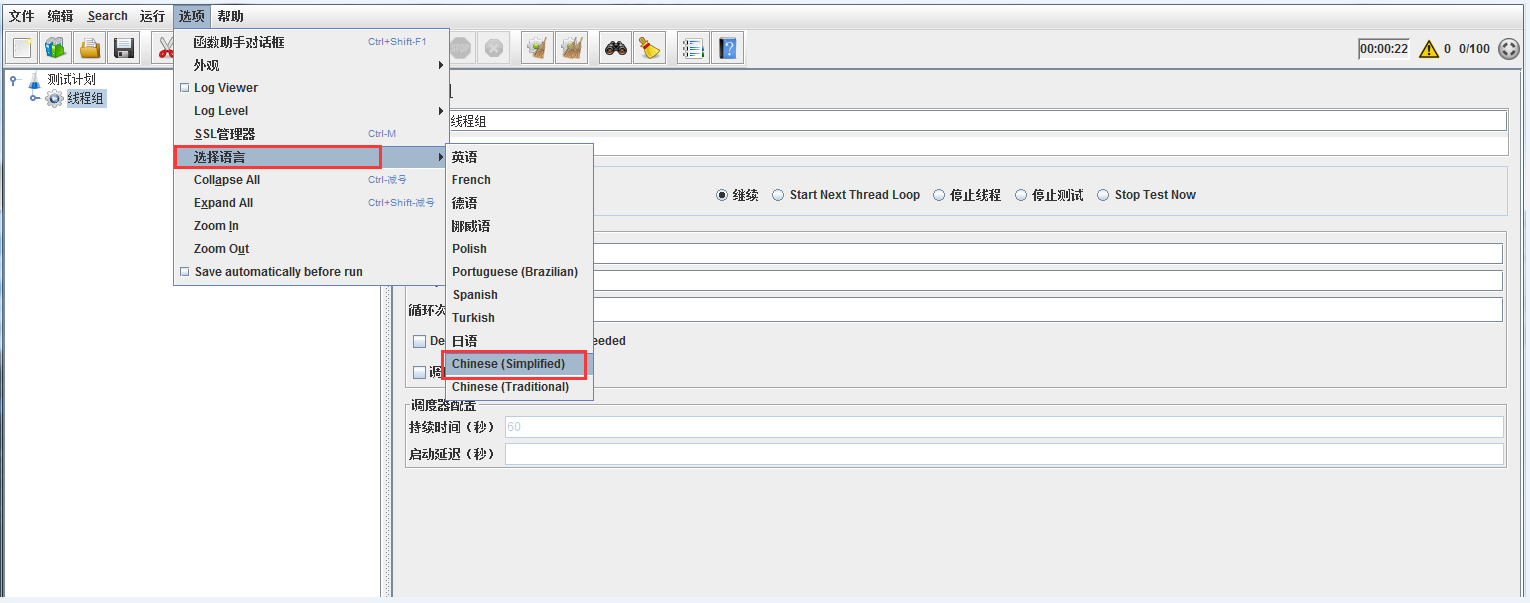Open the 运行 menu
The height and width of the screenshot is (603, 1530).
coord(151,15)
